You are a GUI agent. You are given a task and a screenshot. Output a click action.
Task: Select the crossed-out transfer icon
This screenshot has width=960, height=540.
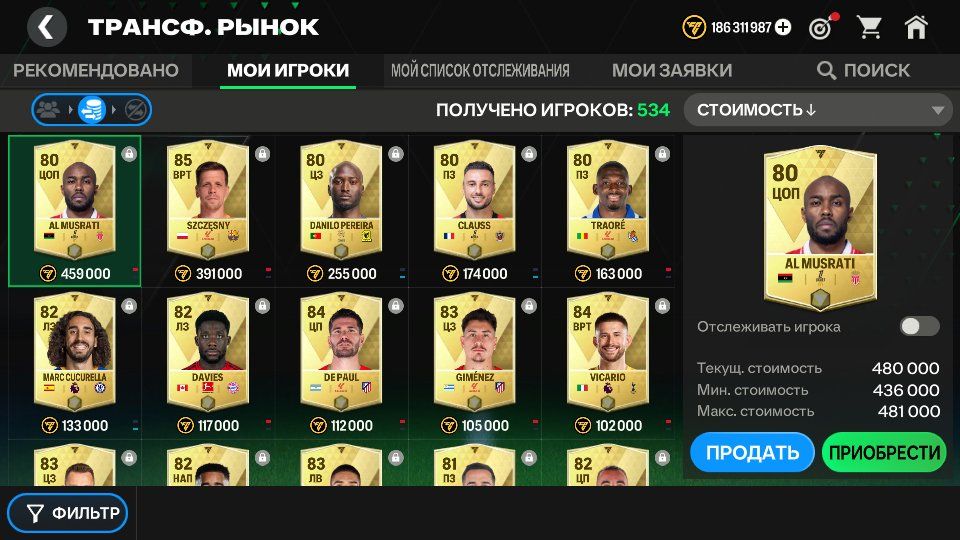click(135, 110)
